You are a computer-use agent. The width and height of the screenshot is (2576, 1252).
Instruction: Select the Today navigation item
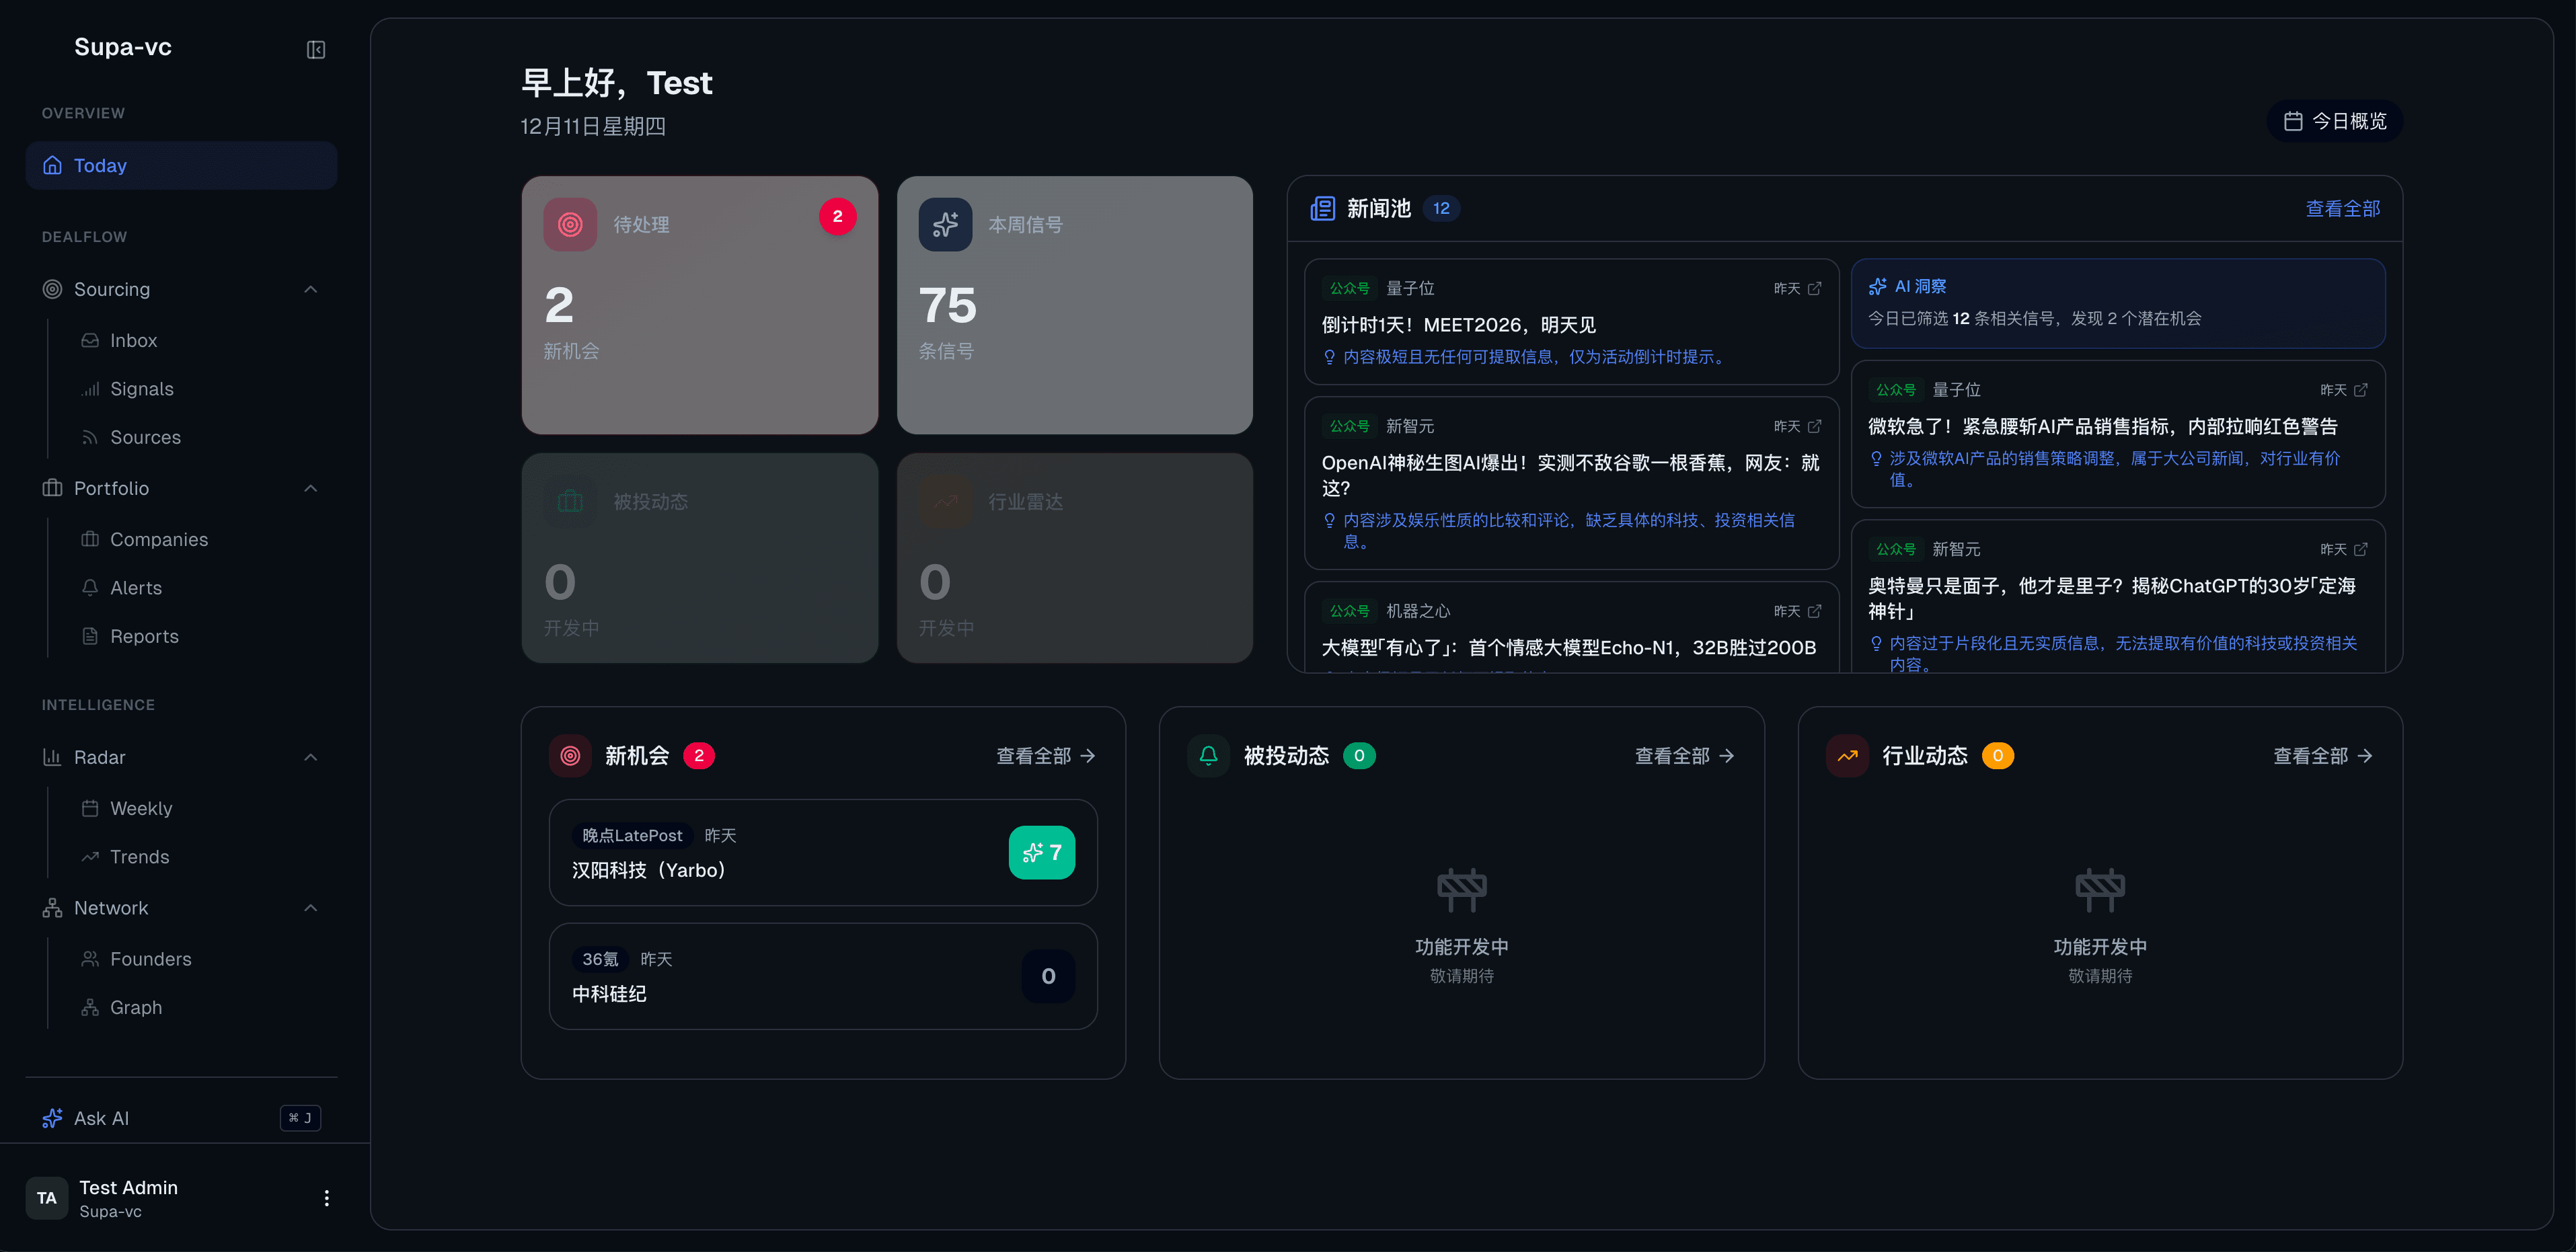[x=101, y=165]
